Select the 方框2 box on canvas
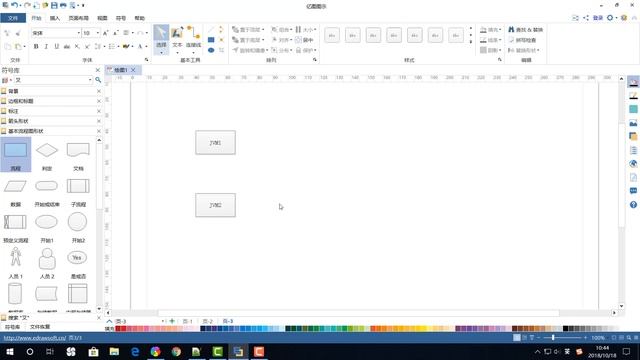Viewport: 640px width, 360px height. pyautogui.click(x=216, y=205)
